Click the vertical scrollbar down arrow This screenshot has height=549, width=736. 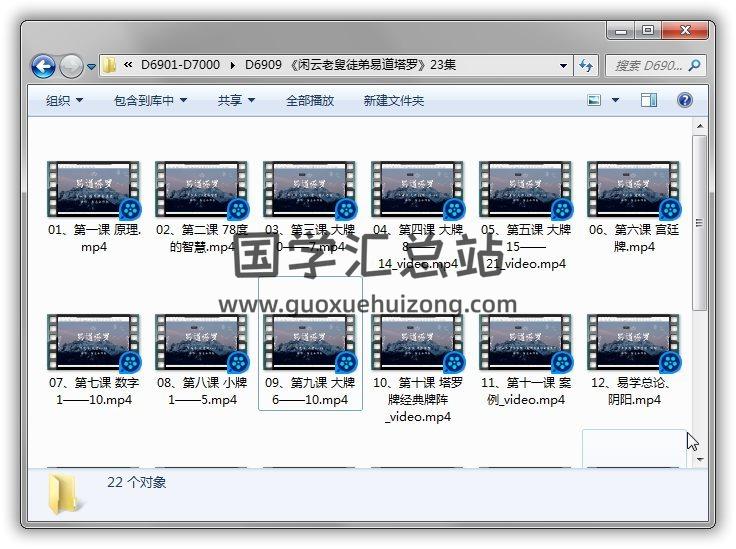tap(700, 459)
